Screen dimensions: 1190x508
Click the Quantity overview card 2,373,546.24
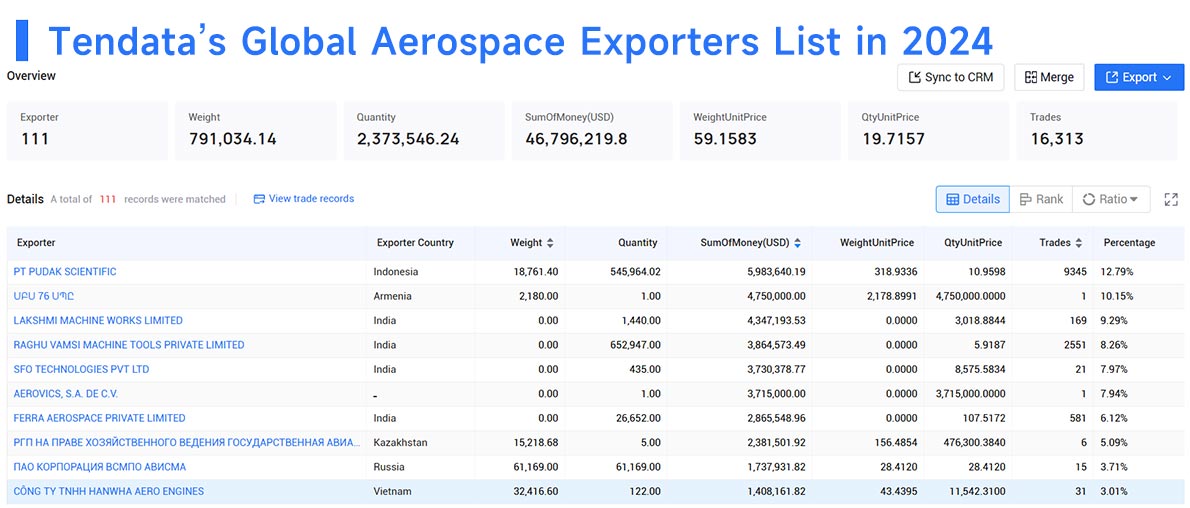[424, 131]
